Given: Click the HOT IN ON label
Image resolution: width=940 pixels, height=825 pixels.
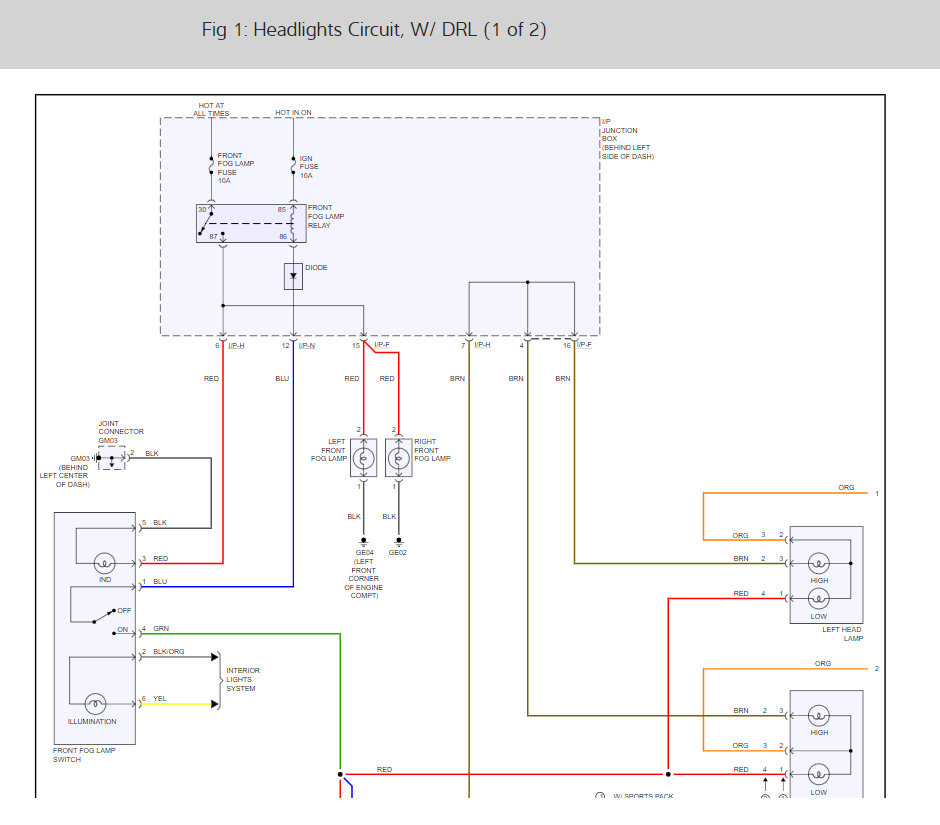Looking at the screenshot, I should (x=293, y=112).
